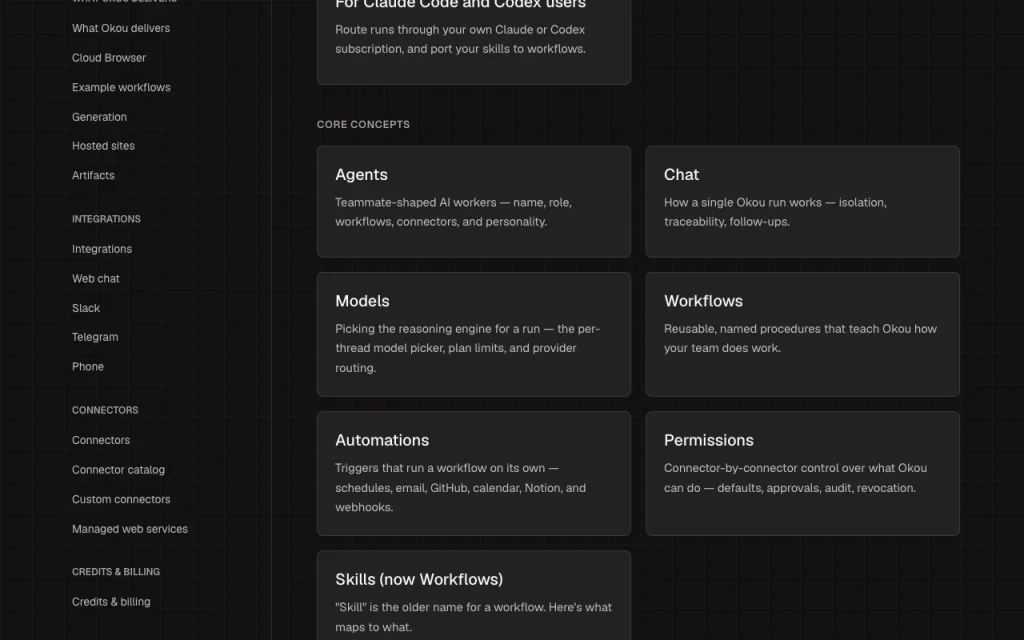
Task: Open Custom connectors sidebar link
Action: 121,499
